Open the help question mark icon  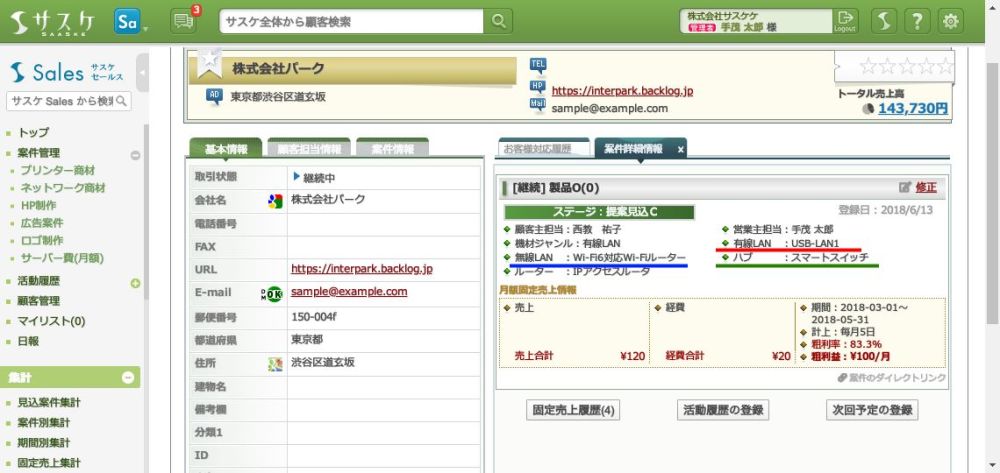(917, 21)
